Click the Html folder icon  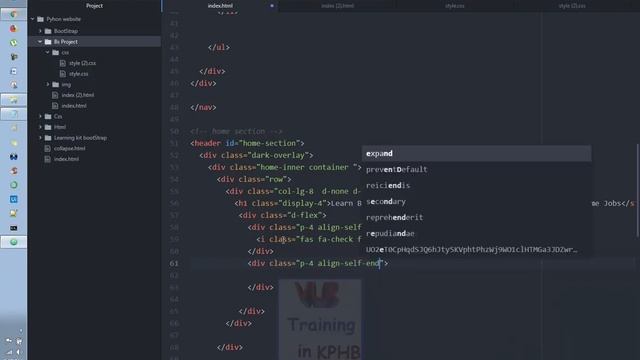point(48,127)
